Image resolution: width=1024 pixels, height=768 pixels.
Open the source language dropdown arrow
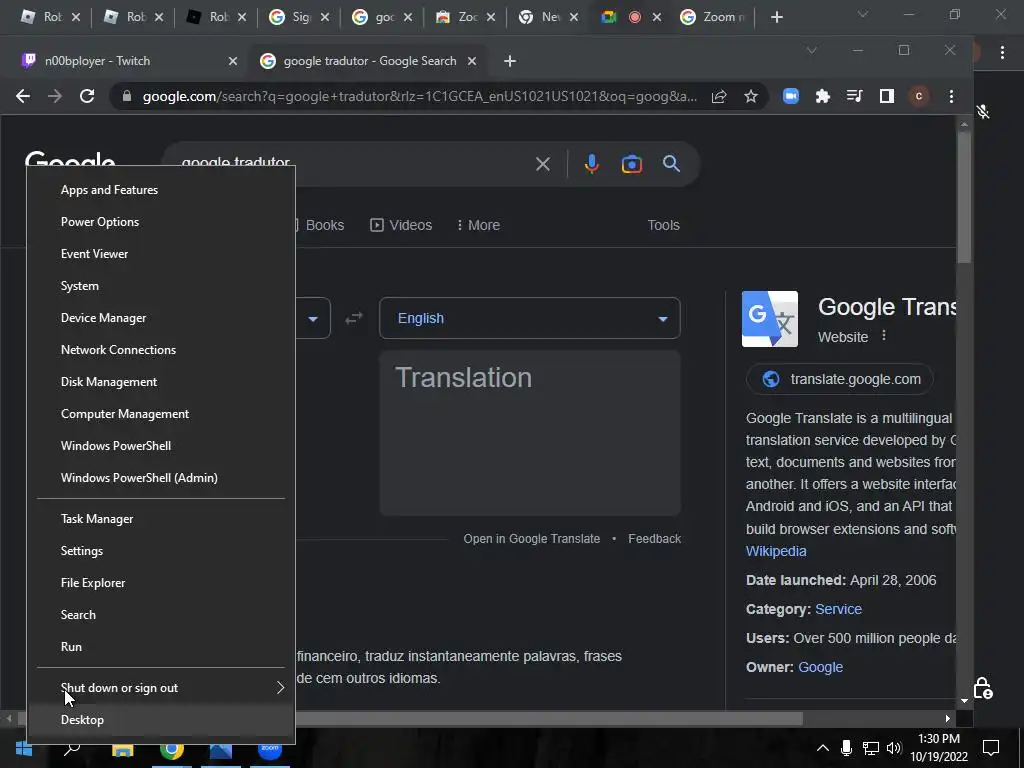pos(313,319)
